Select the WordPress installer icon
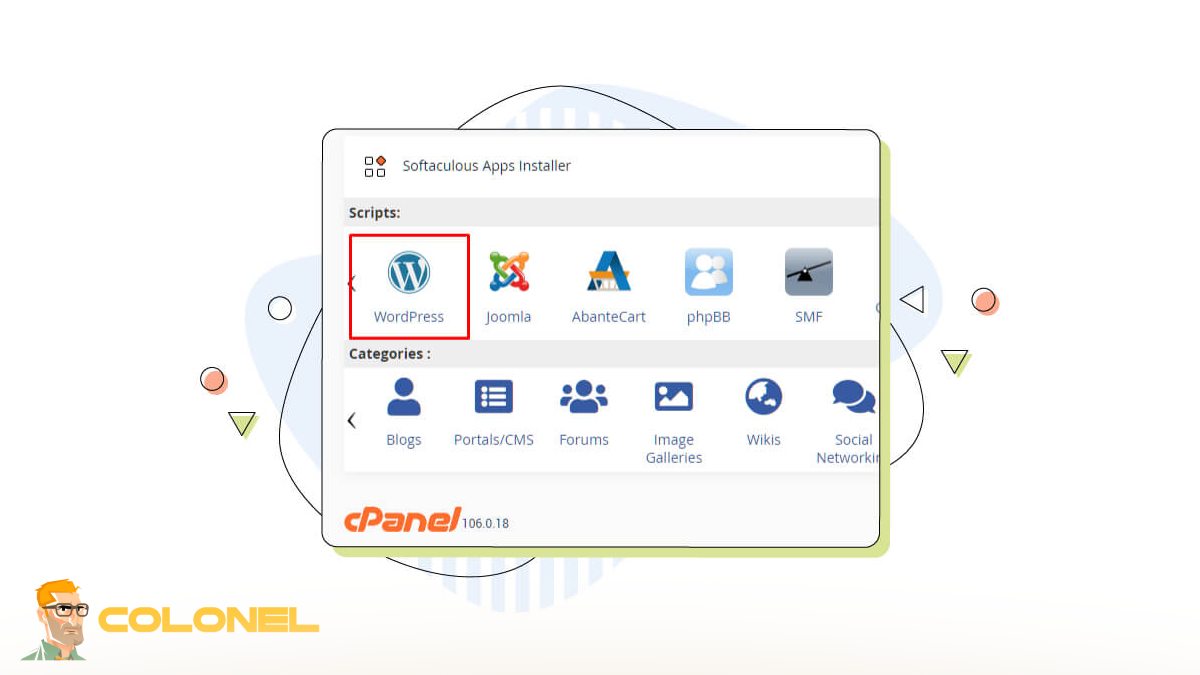The image size is (1200, 675). pos(408,271)
